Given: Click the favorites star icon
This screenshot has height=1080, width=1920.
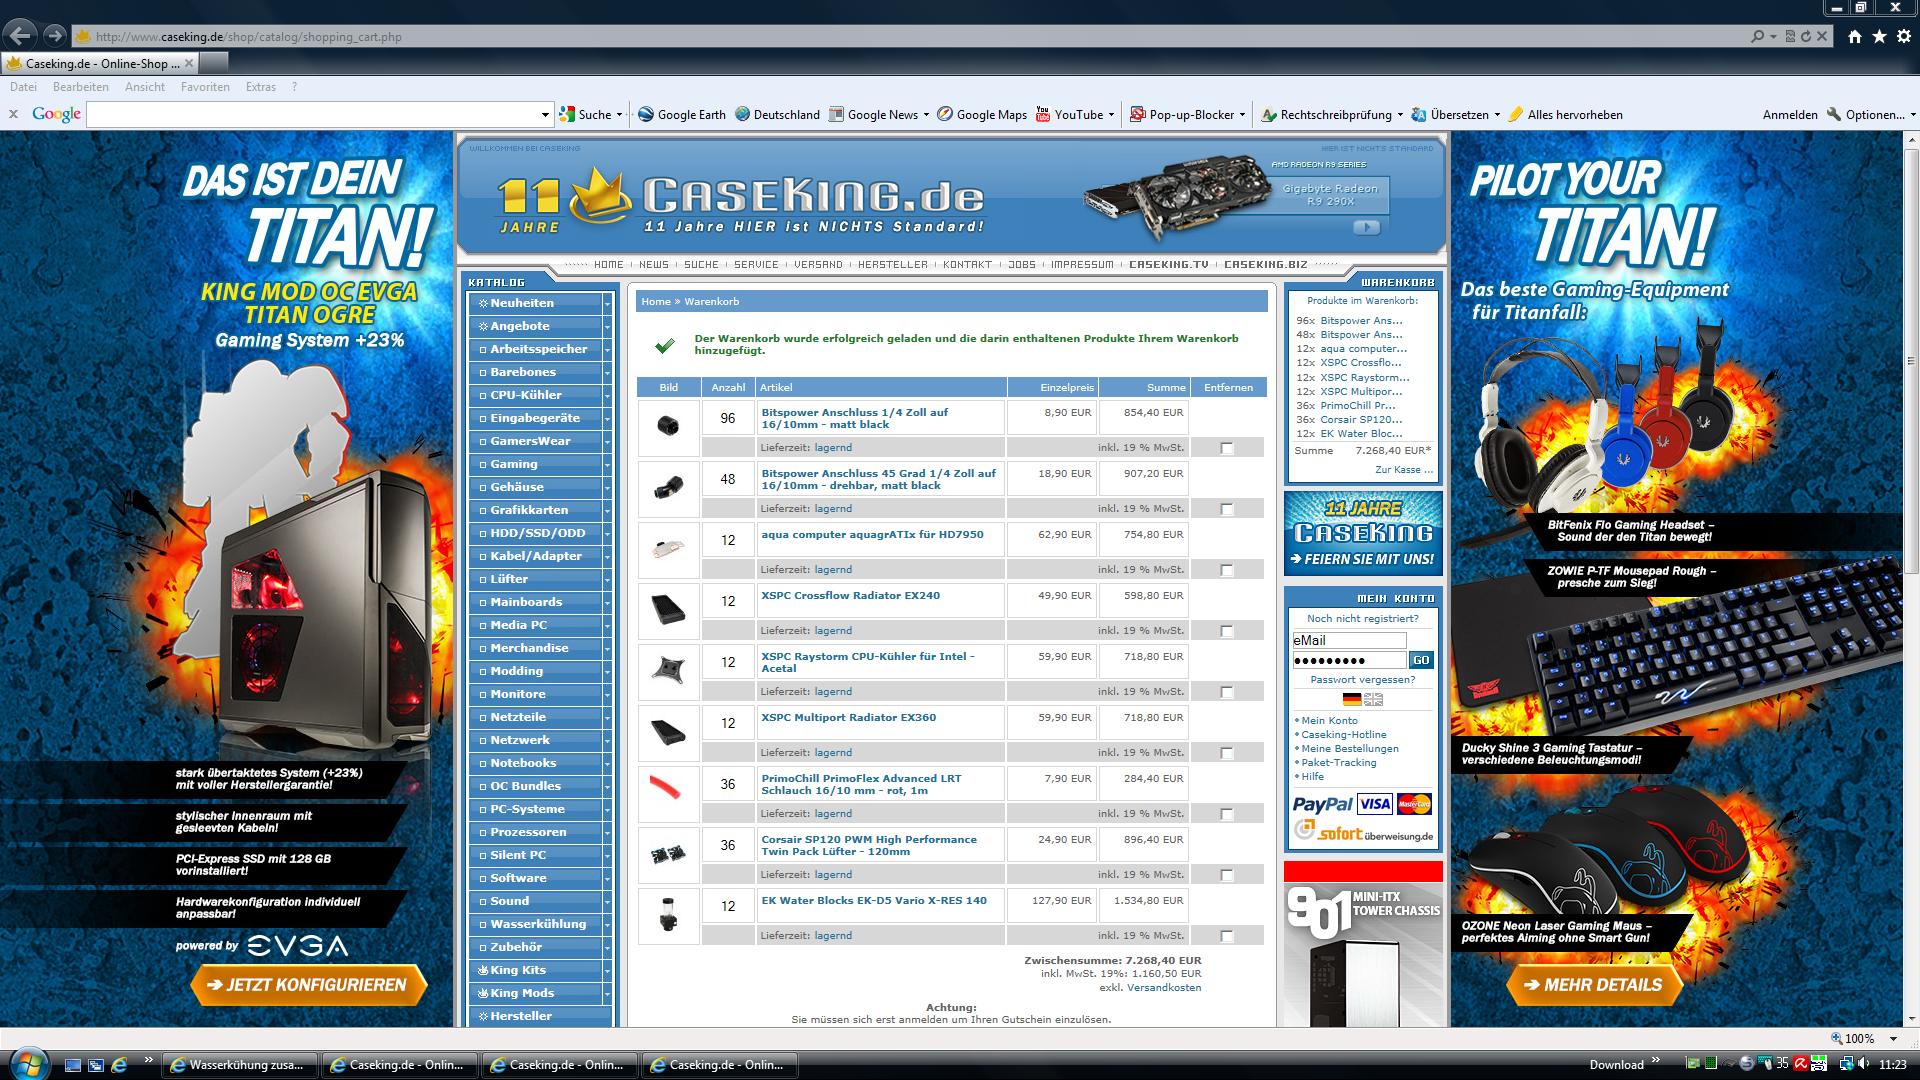Looking at the screenshot, I should (x=1879, y=36).
